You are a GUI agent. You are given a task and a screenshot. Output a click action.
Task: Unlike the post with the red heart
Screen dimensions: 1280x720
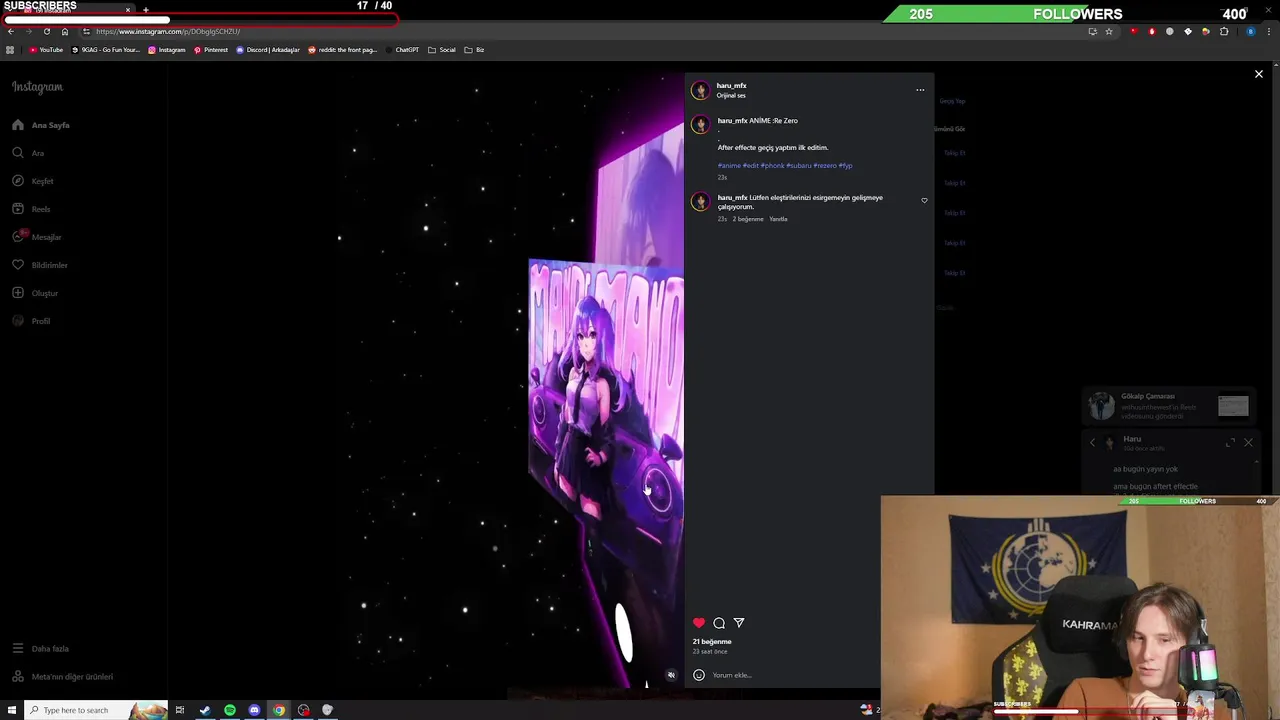point(699,623)
